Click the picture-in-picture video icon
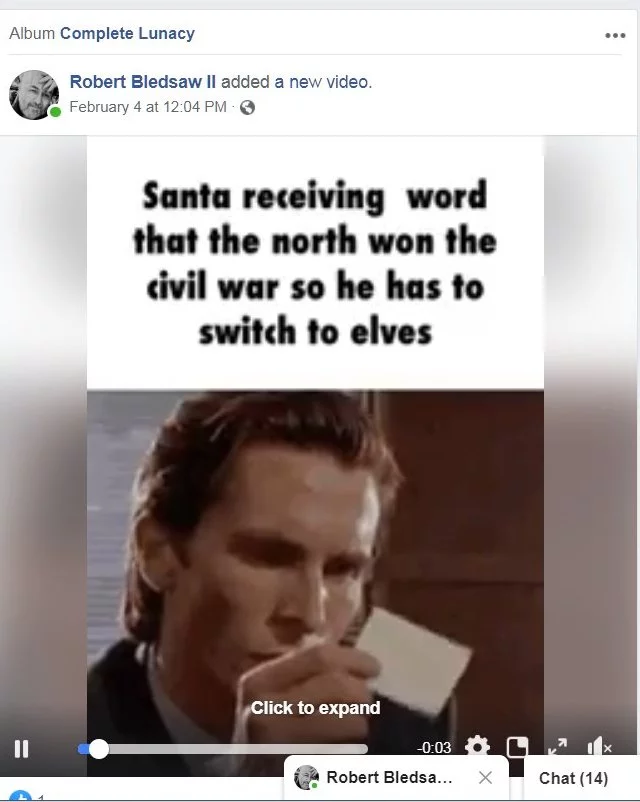Image resolution: width=640 pixels, height=802 pixels. click(x=517, y=747)
